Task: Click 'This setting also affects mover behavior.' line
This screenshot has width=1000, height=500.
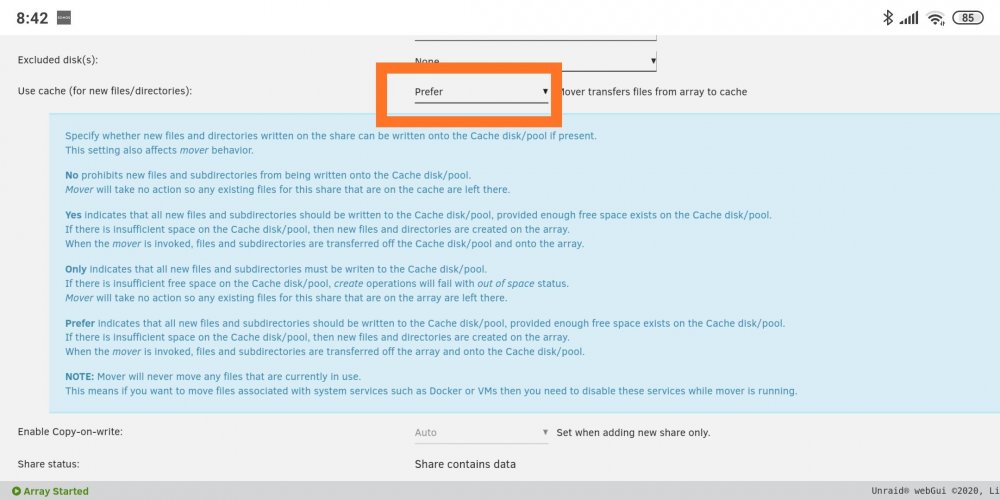Action: coord(159,151)
